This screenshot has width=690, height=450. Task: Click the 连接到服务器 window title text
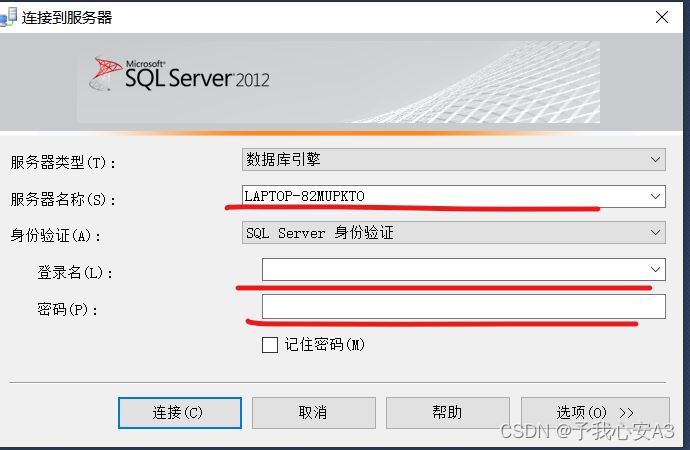click(67, 18)
